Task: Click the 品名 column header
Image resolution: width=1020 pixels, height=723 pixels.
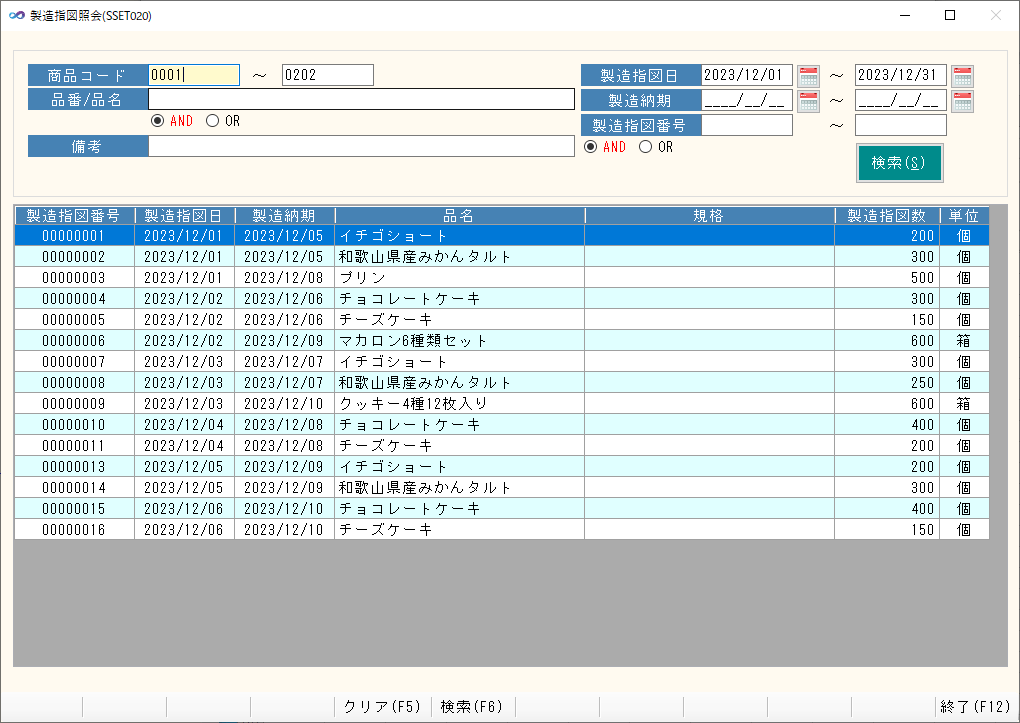Action: (459, 216)
